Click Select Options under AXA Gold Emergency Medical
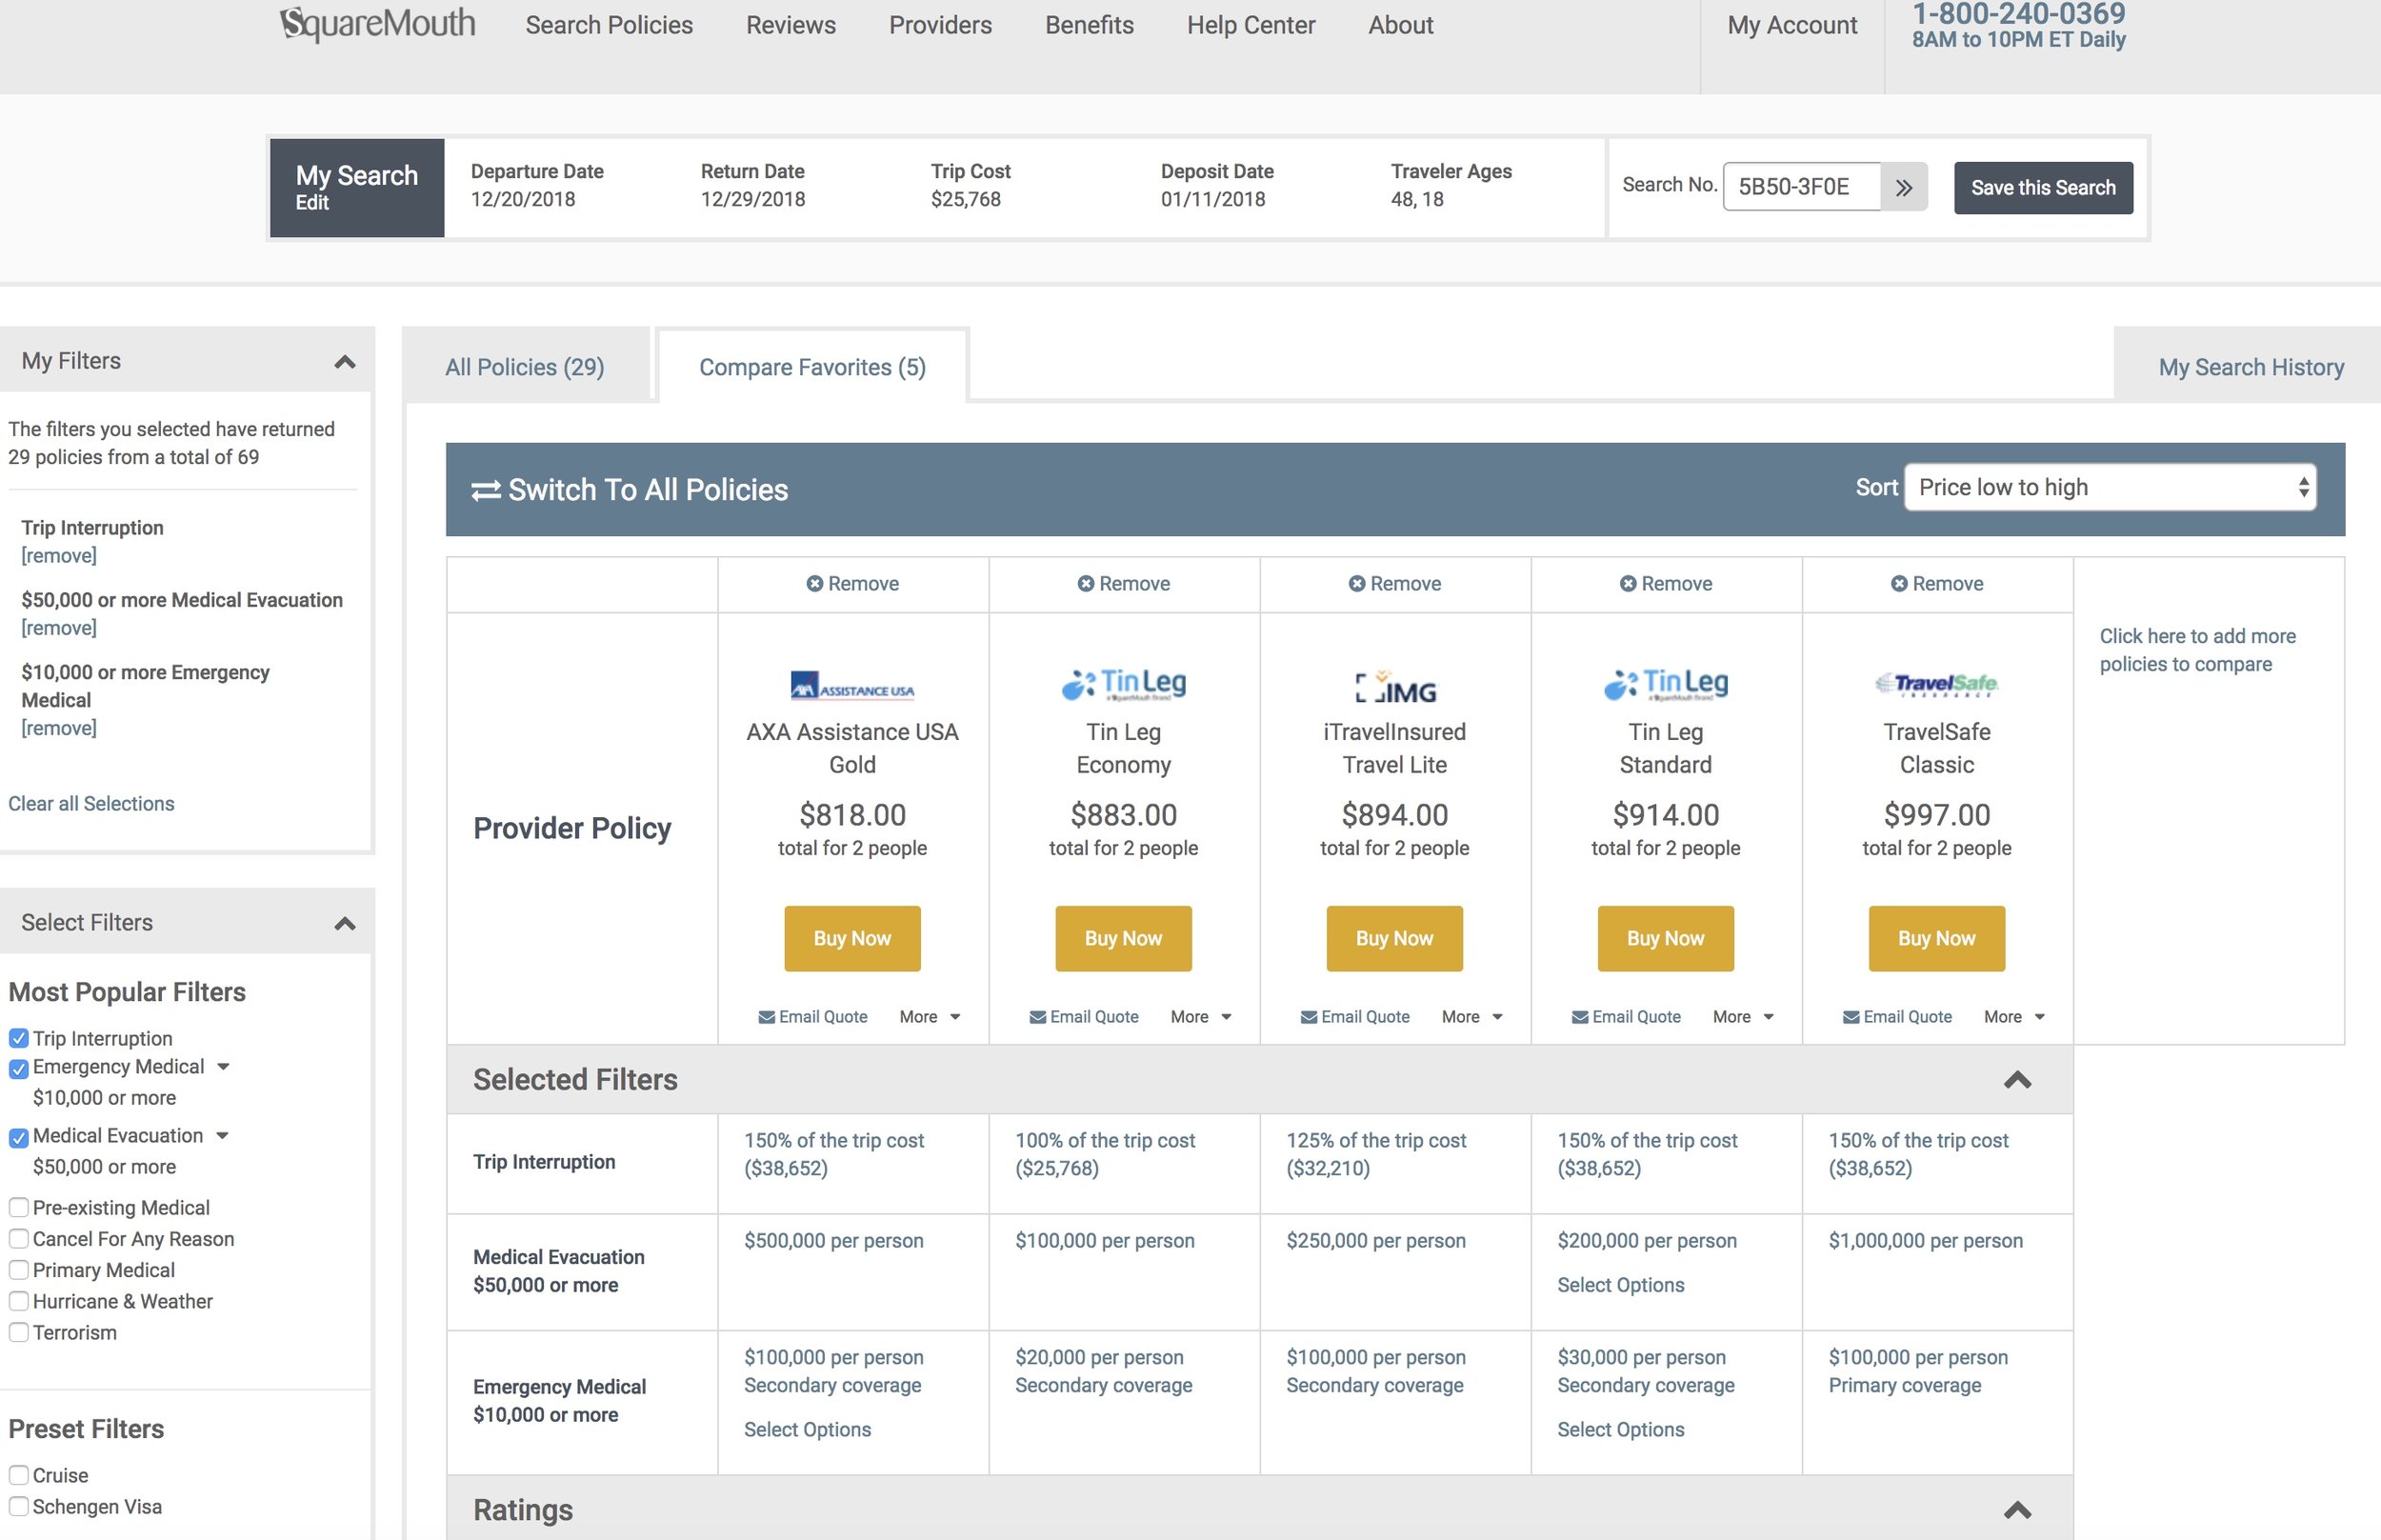 tap(807, 1430)
